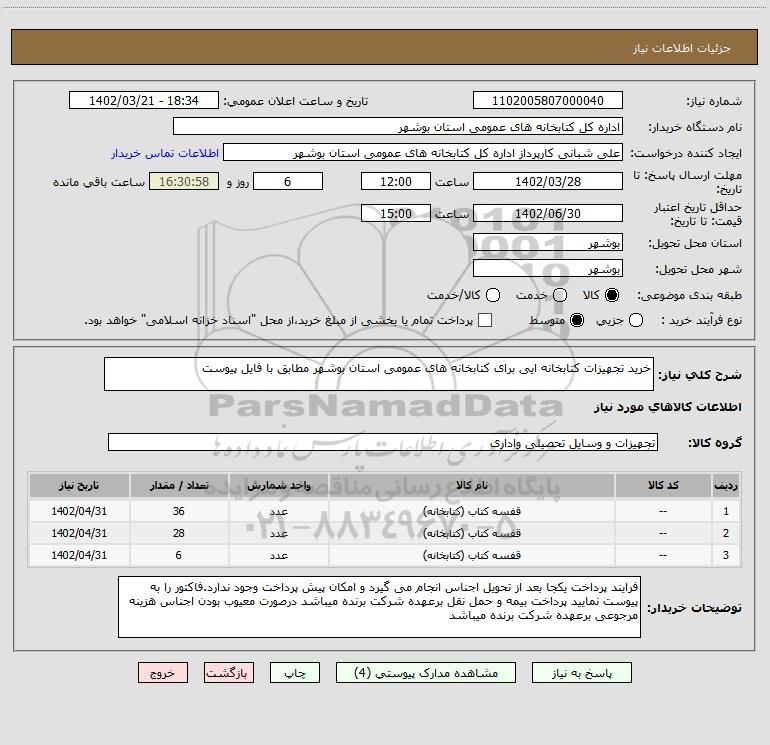
Task: Click the پاسخ به نیاز button
Action: click(582, 673)
